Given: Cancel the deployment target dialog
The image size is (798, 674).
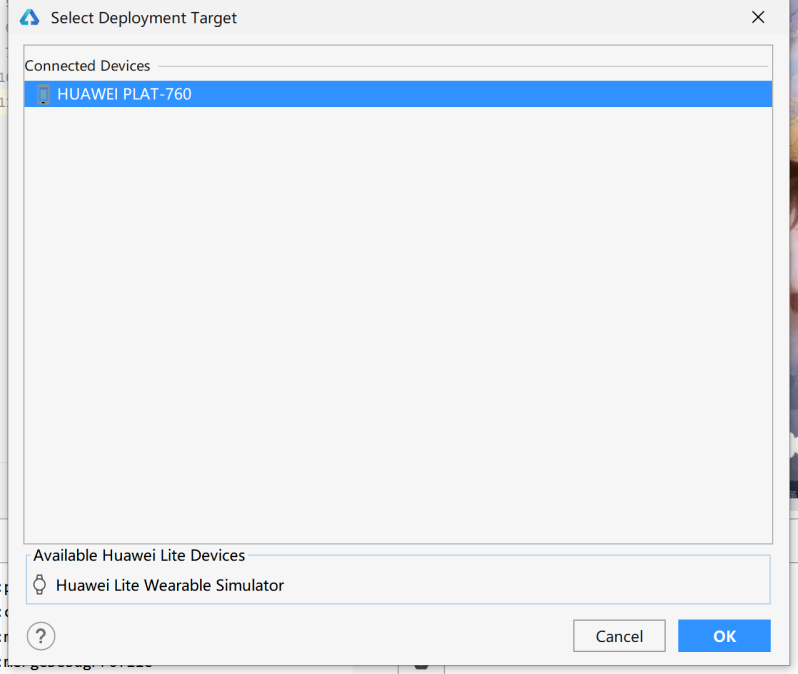Looking at the screenshot, I should click(x=619, y=636).
